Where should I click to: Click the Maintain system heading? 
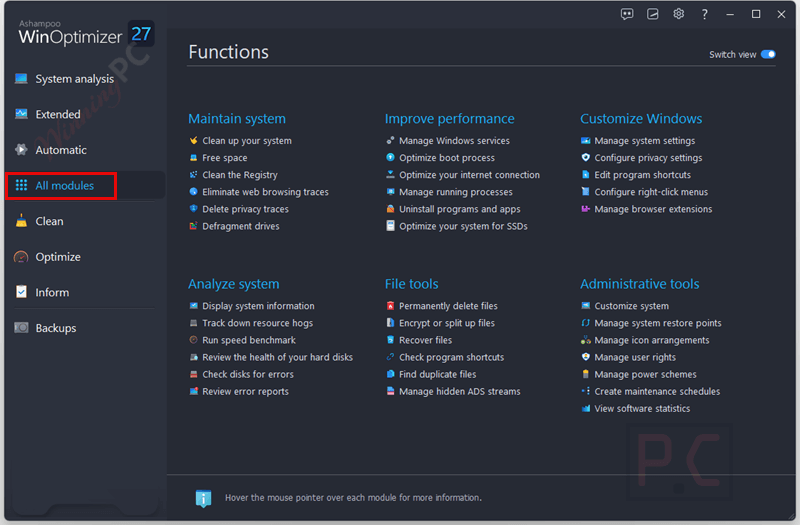tap(237, 118)
